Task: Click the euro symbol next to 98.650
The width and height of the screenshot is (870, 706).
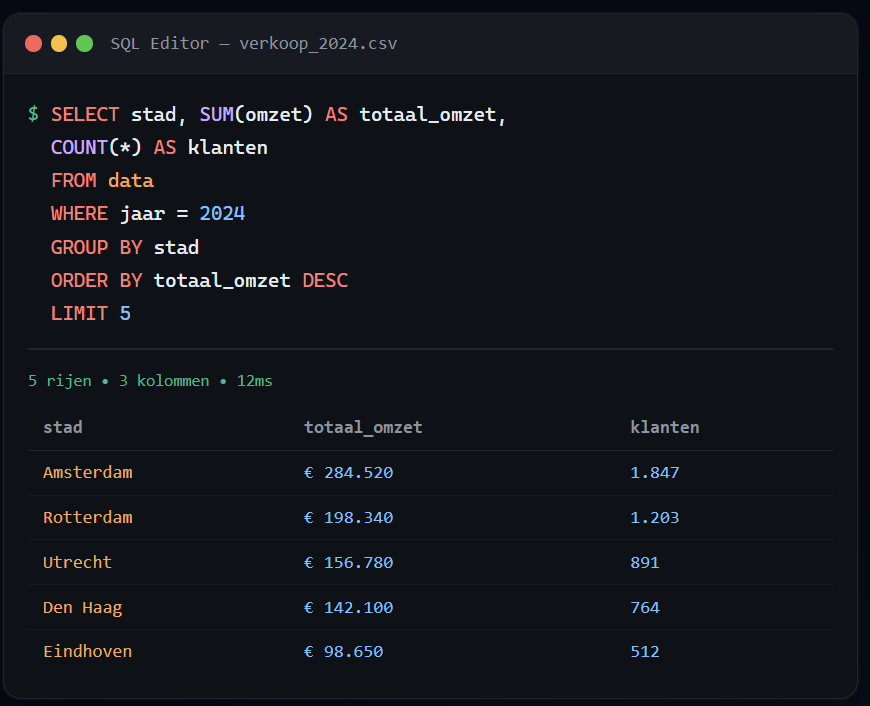Action: pos(308,651)
